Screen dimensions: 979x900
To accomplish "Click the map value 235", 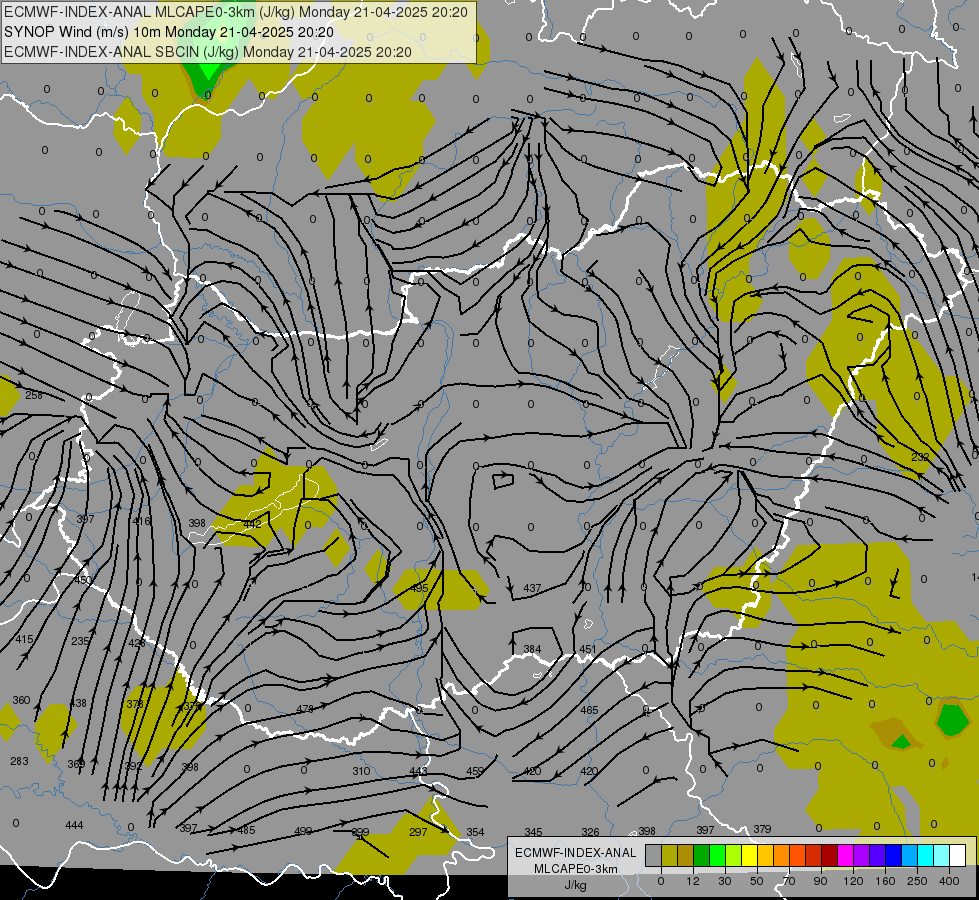I will click(81, 641).
